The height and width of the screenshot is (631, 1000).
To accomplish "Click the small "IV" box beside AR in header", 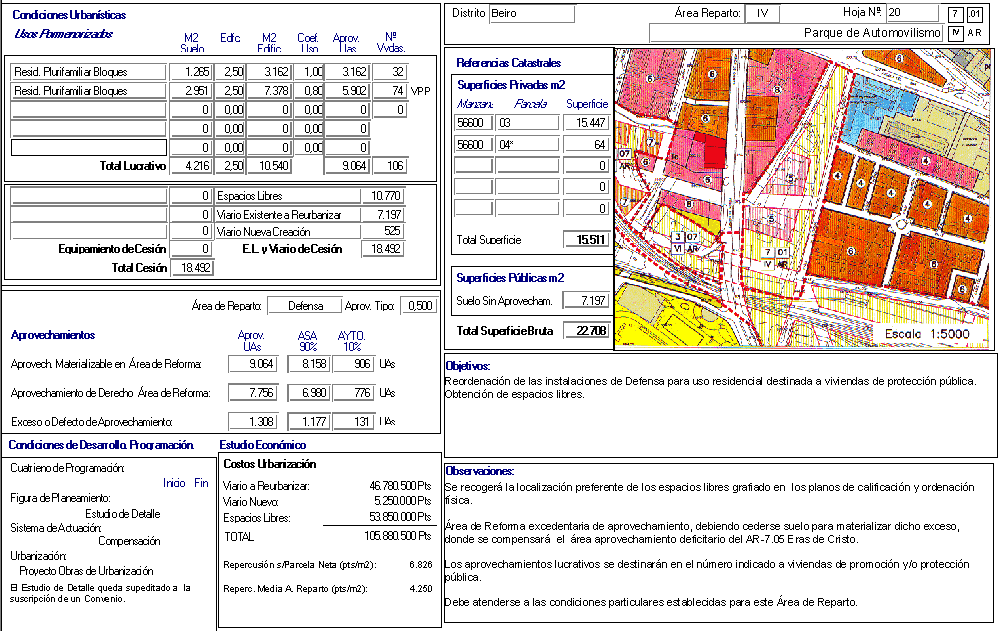I will [x=955, y=33].
